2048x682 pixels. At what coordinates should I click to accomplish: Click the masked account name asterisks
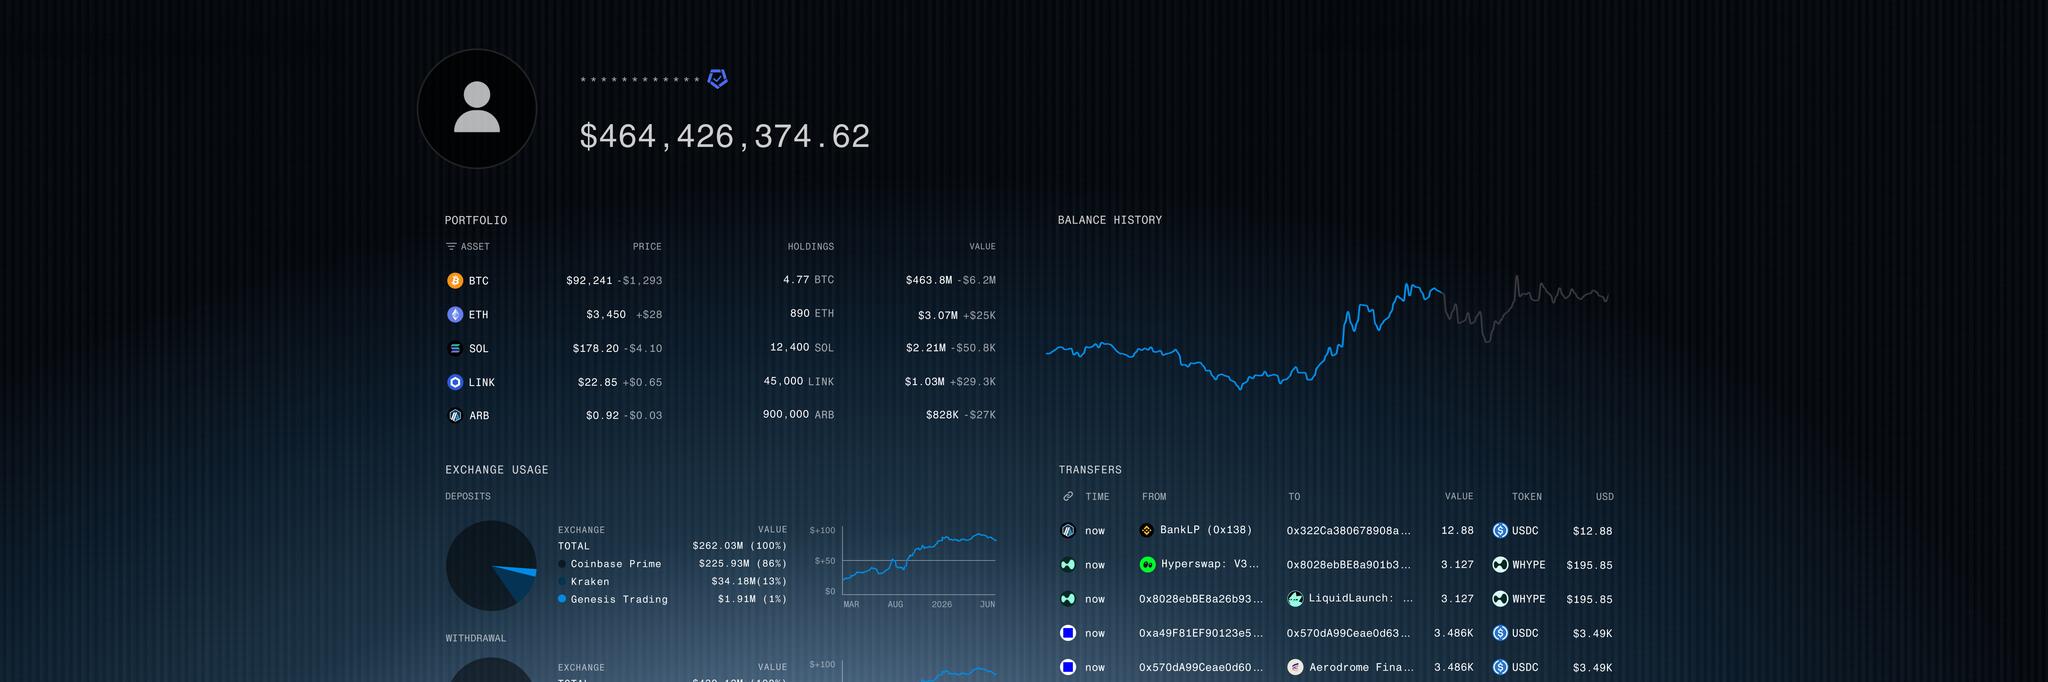click(x=640, y=80)
